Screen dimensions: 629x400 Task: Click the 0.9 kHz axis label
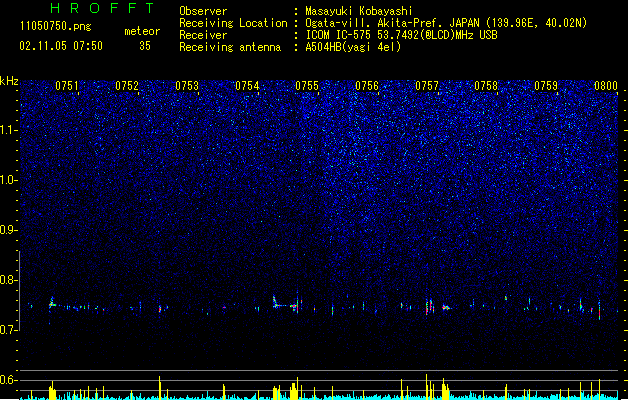tap(9, 230)
